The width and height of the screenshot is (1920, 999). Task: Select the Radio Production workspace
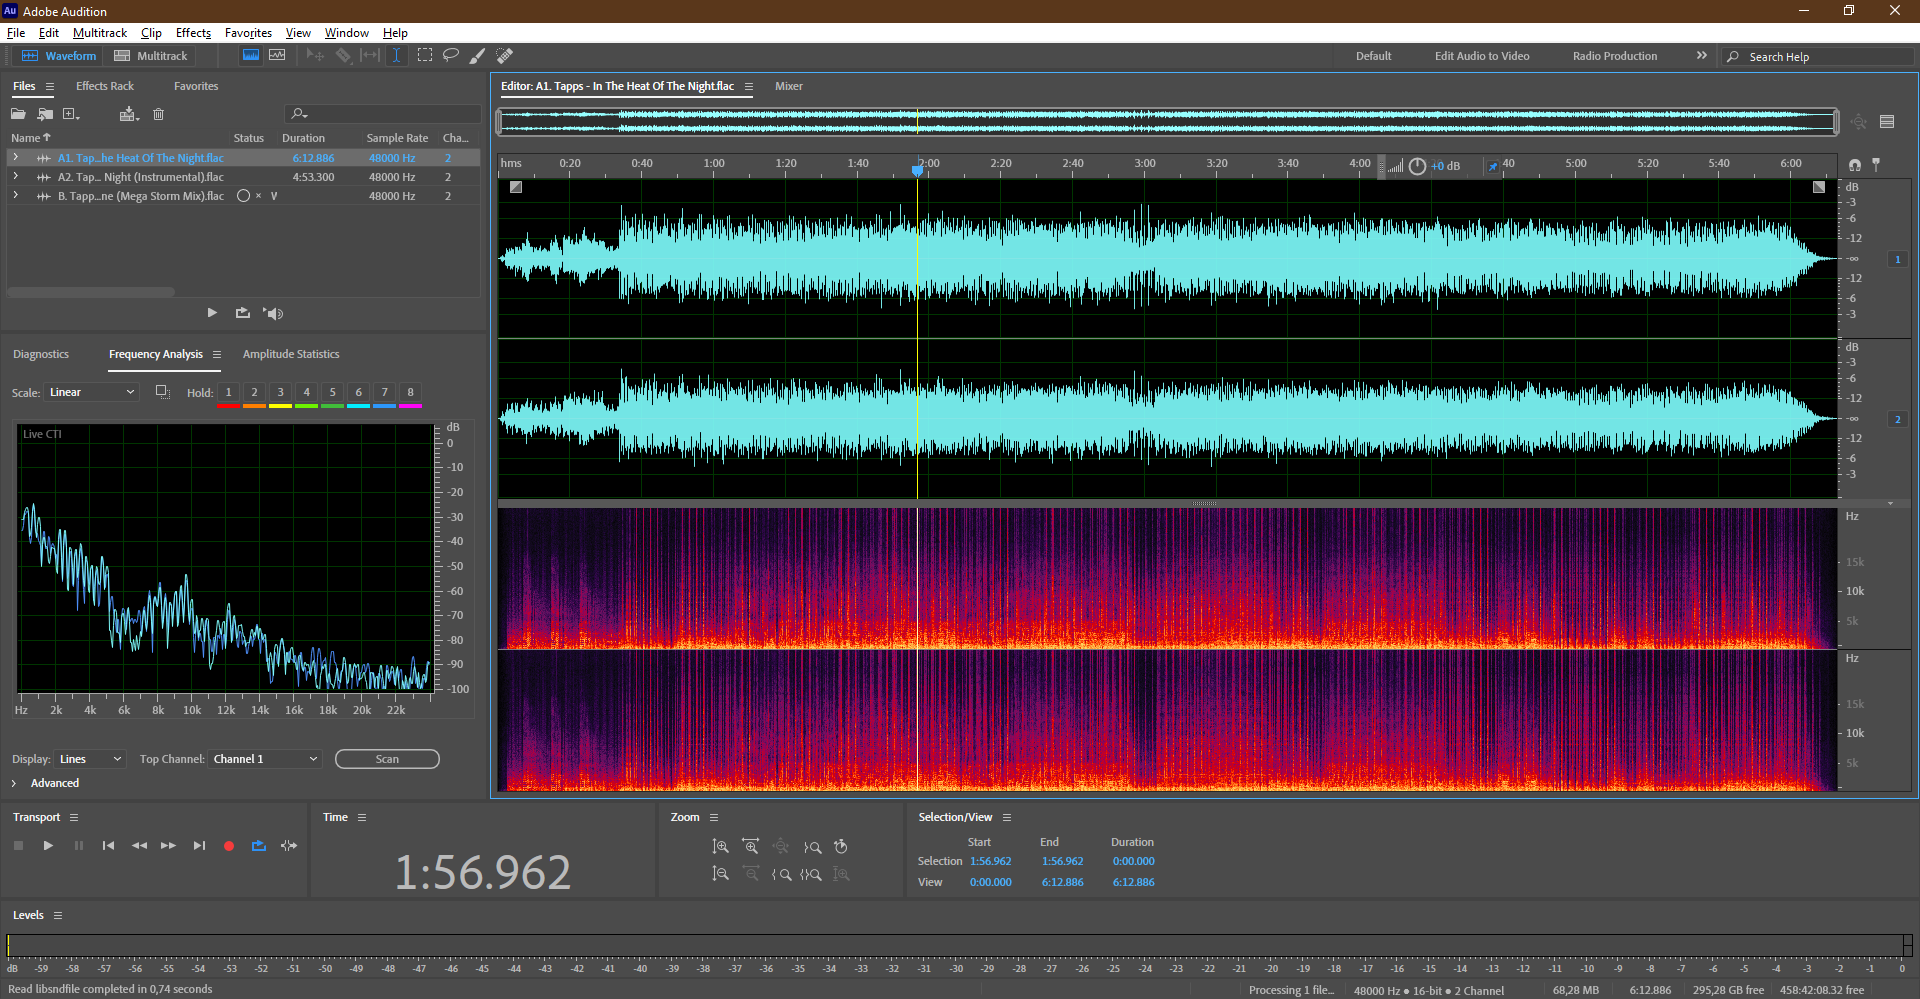(1615, 56)
